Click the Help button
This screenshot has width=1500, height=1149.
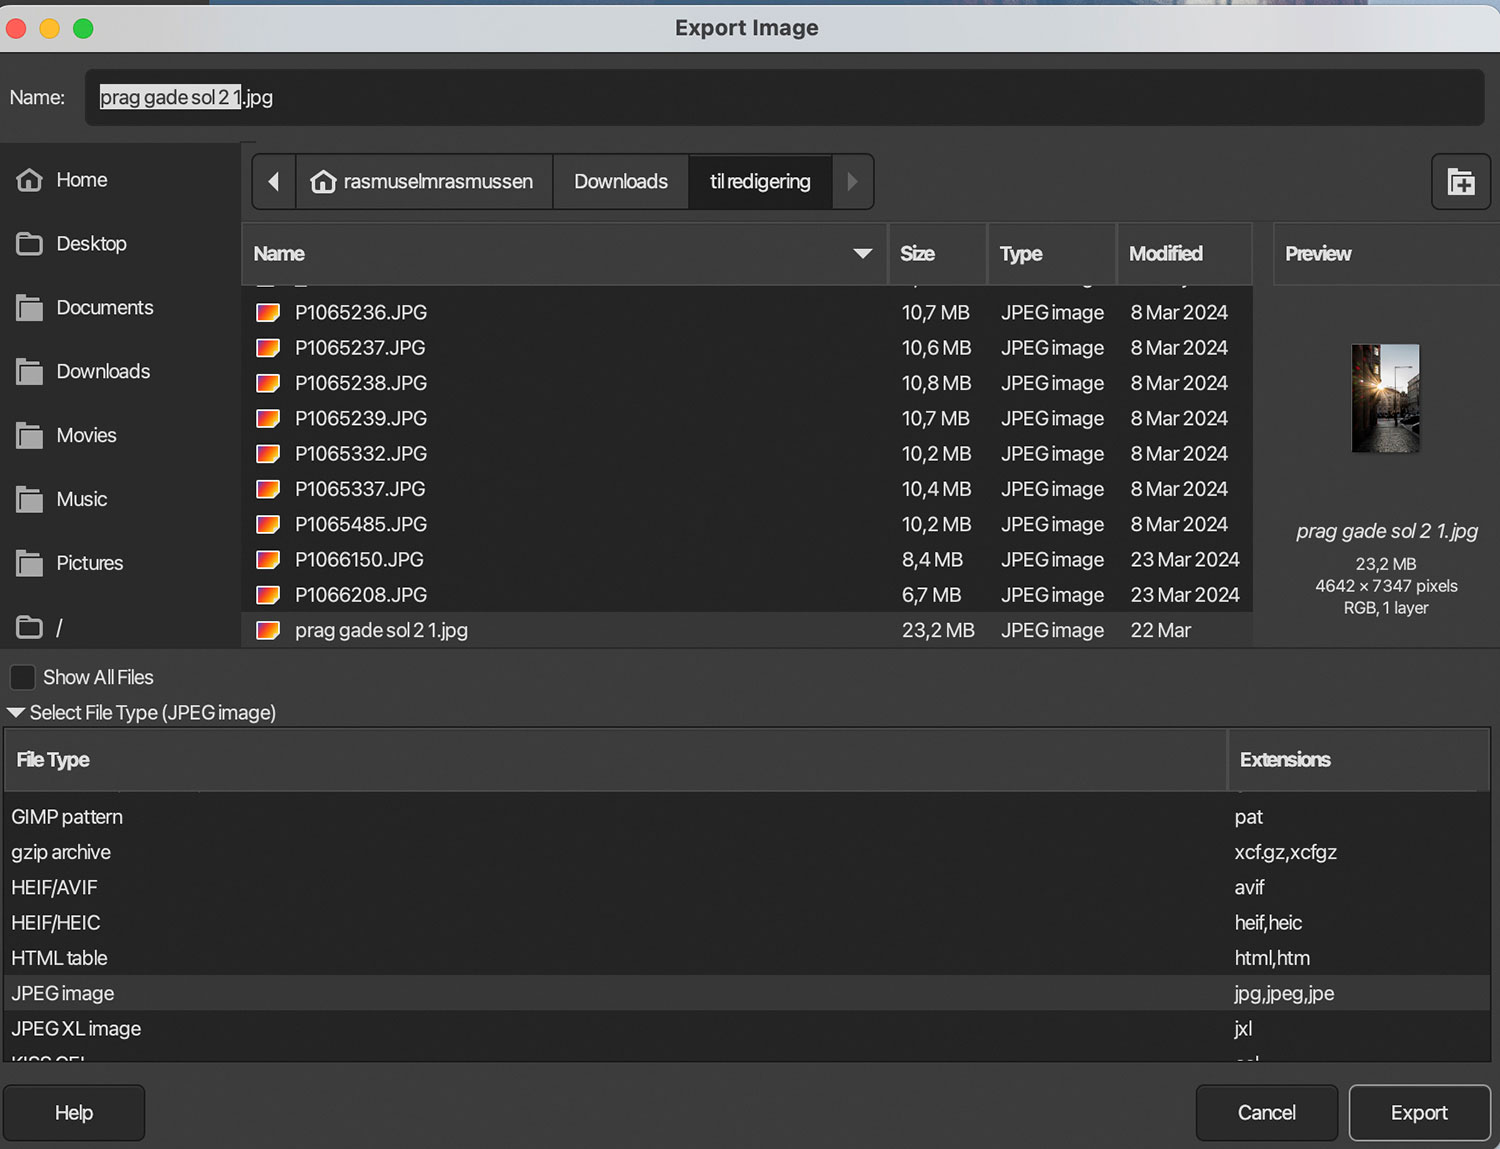(x=74, y=1112)
